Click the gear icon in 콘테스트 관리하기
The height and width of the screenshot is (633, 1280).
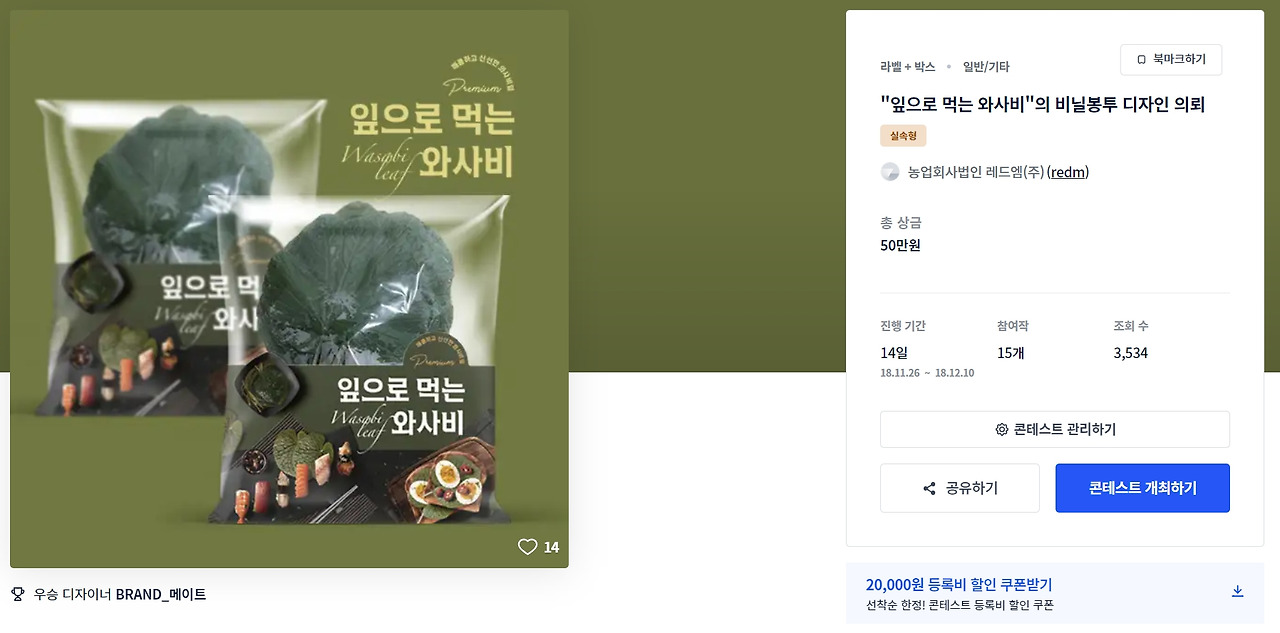point(1001,430)
